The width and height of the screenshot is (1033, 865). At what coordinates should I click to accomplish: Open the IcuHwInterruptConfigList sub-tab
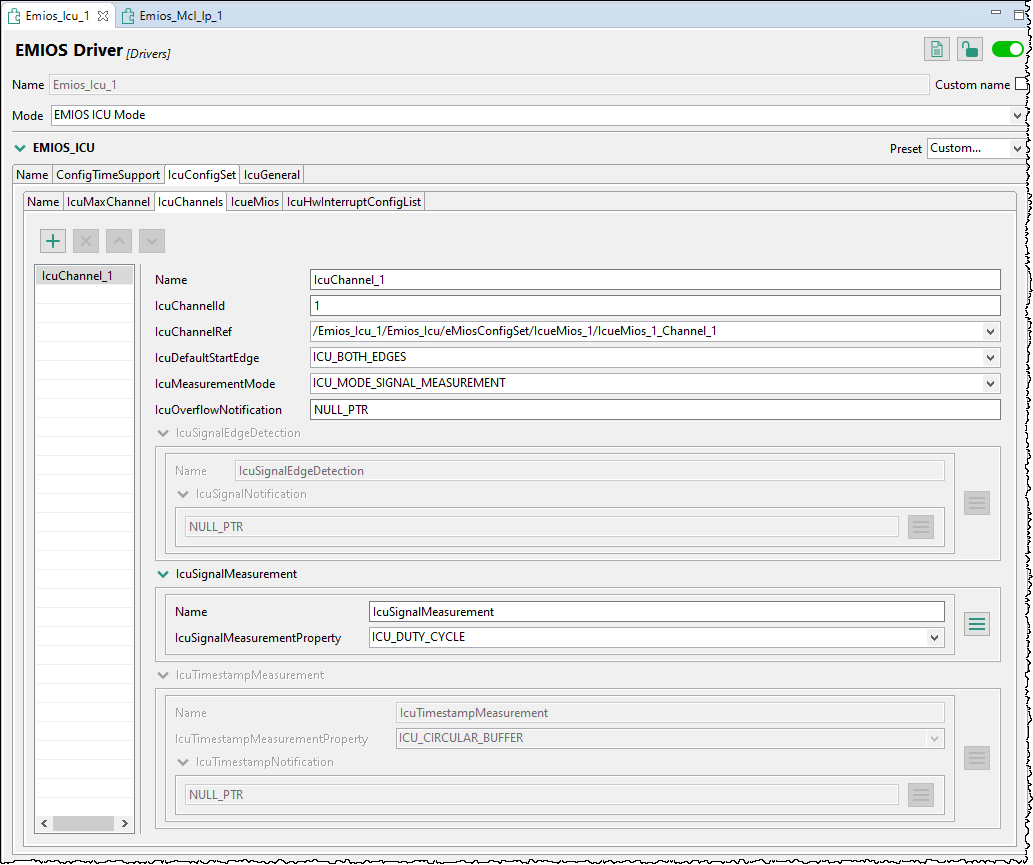point(354,202)
